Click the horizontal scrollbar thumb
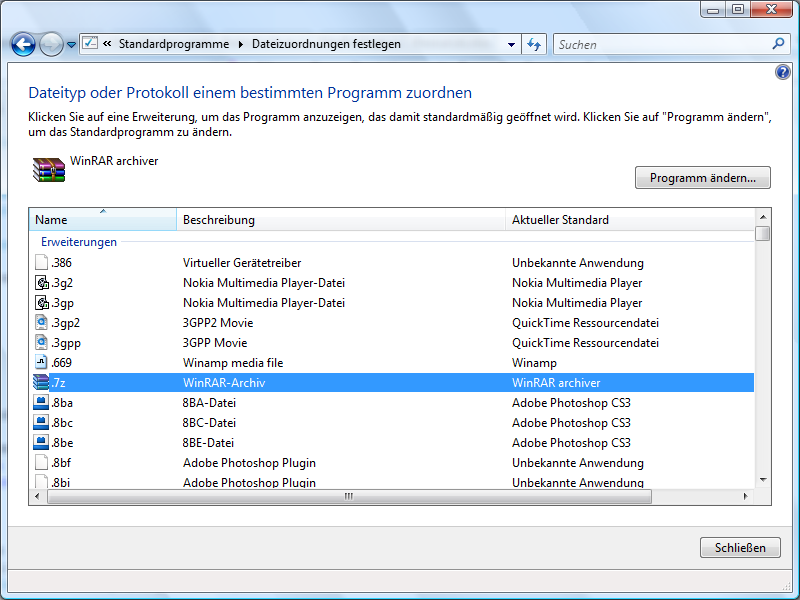This screenshot has width=800, height=600. click(349, 496)
